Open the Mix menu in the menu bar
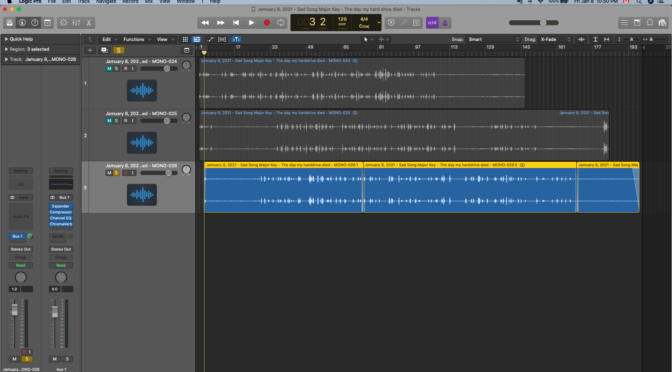 pyautogui.click(x=149, y=2)
